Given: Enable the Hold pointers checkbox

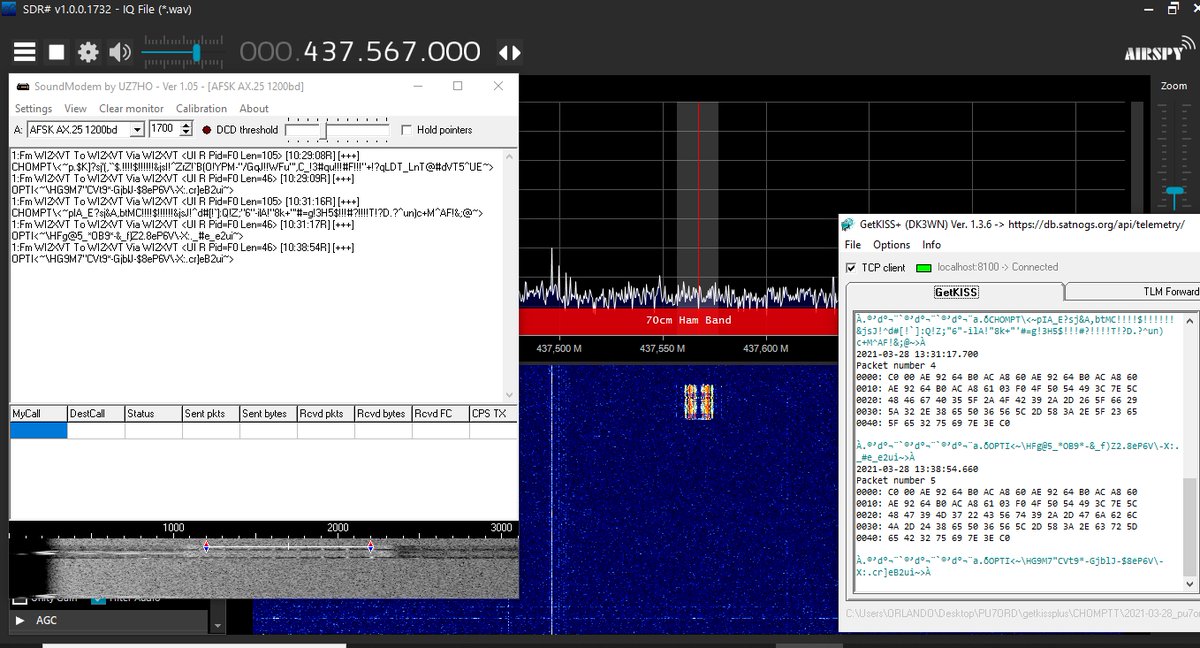Looking at the screenshot, I should [x=406, y=130].
